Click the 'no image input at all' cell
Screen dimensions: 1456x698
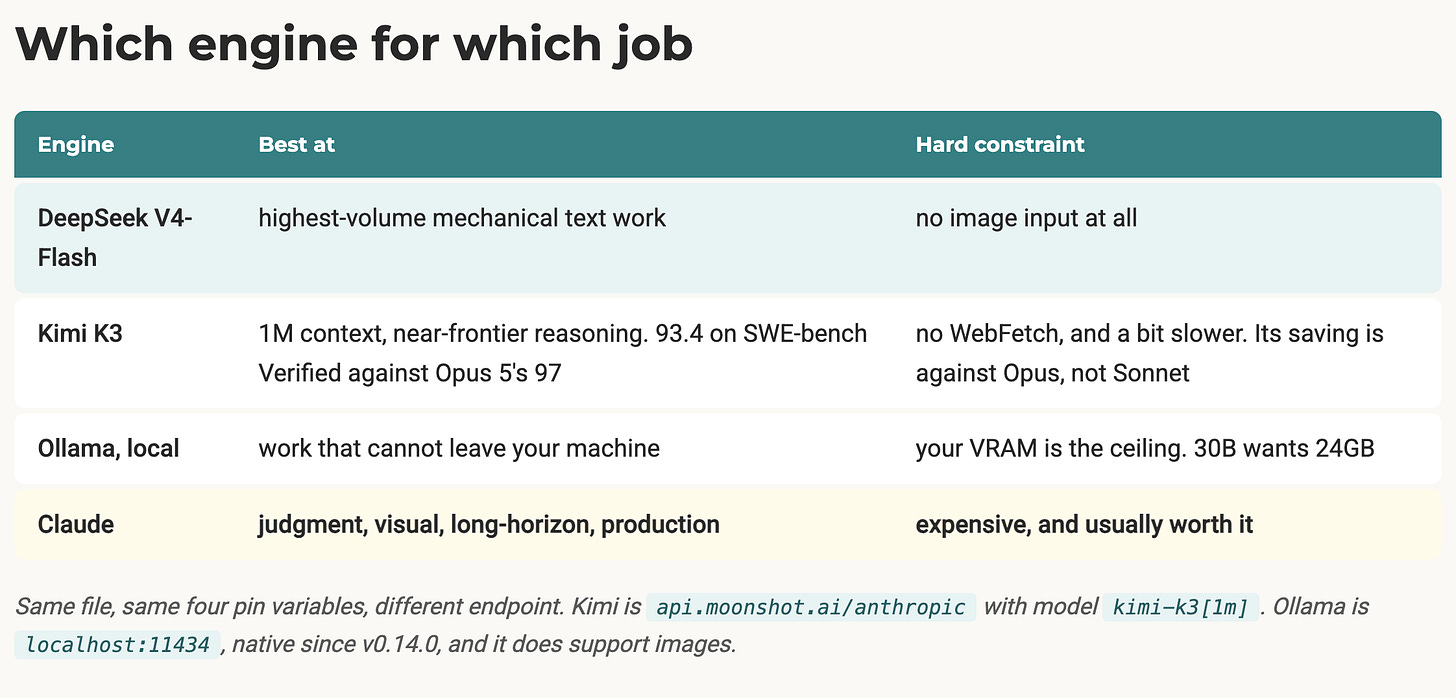pos(1026,218)
